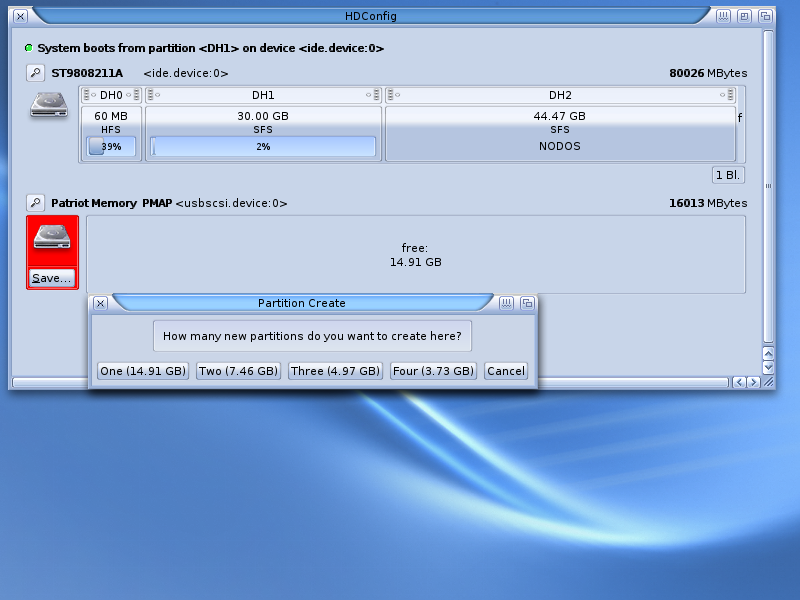Click the DH0 39% usage bar
The height and width of the screenshot is (600, 800).
(111, 146)
